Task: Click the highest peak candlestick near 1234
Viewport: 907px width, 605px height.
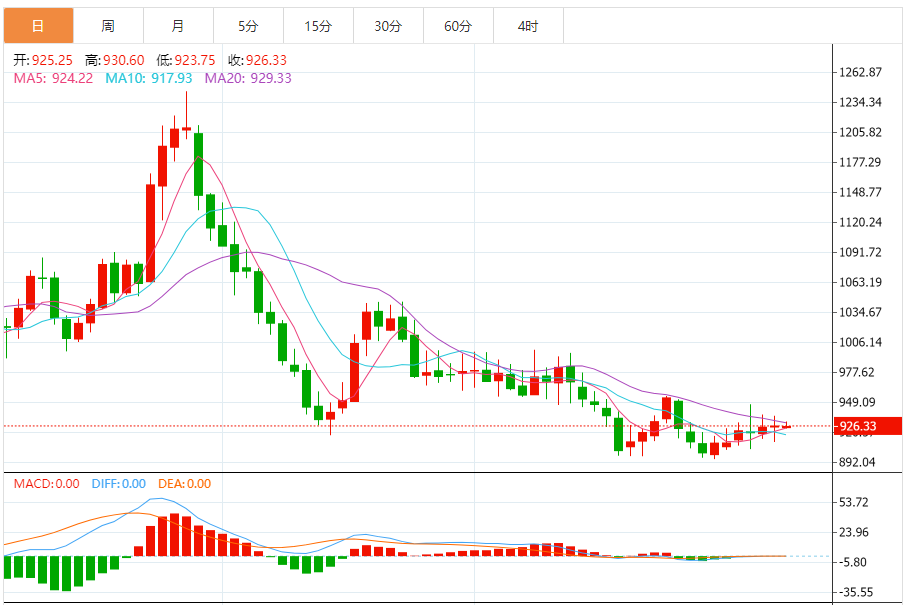Action: [186, 128]
